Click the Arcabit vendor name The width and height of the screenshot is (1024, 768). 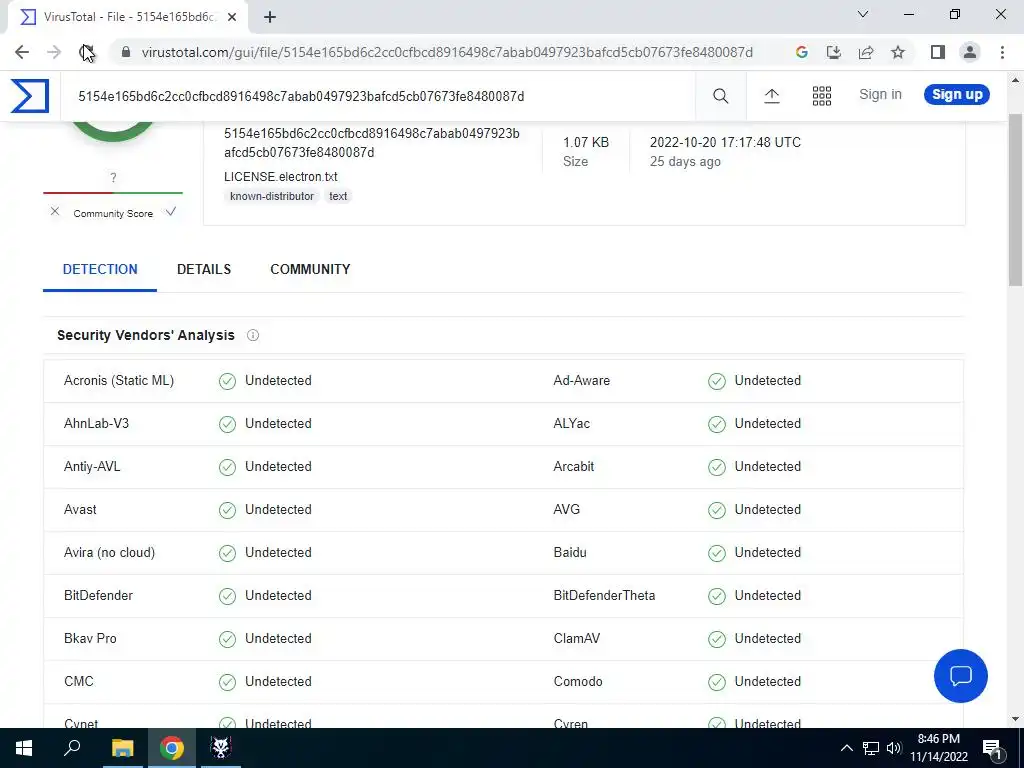point(574,467)
